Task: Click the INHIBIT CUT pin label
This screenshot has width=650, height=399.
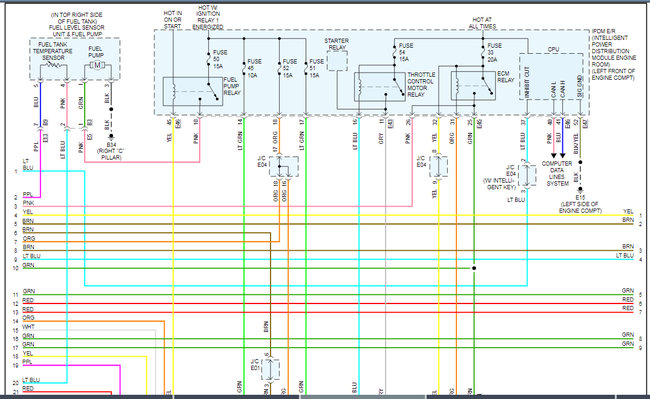Action: [527, 82]
